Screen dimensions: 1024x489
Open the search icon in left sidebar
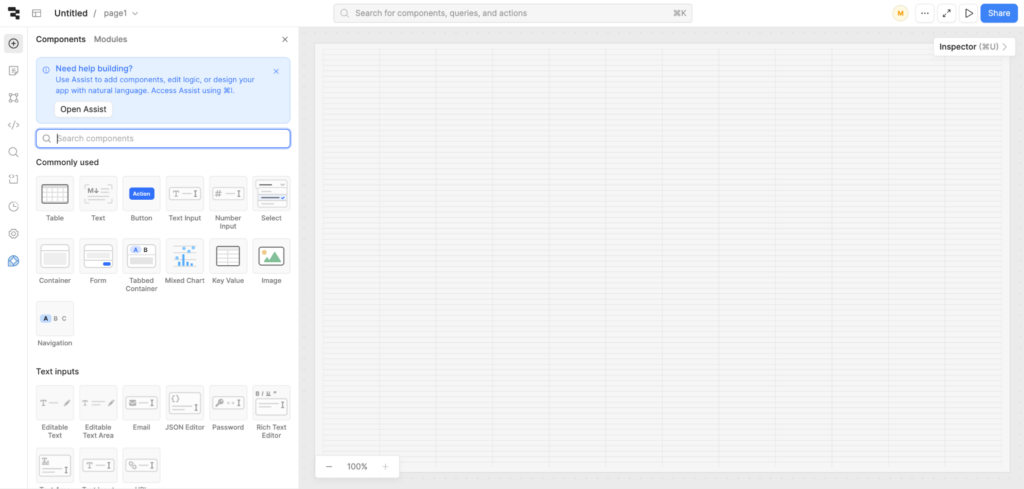(13, 152)
